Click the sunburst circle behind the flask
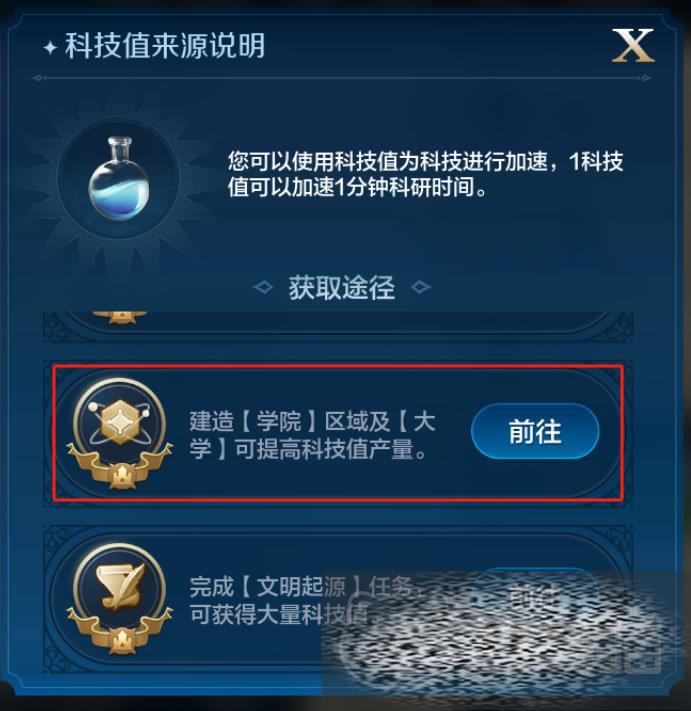This screenshot has height=711, width=691. point(119,179)
